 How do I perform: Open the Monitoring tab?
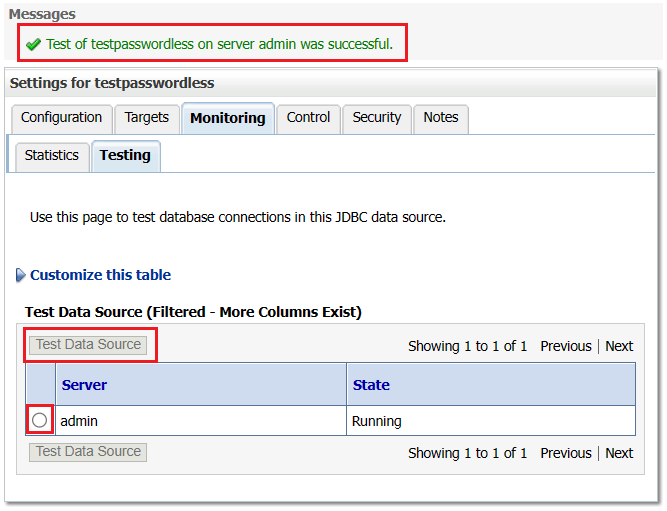tap(228, 118)
